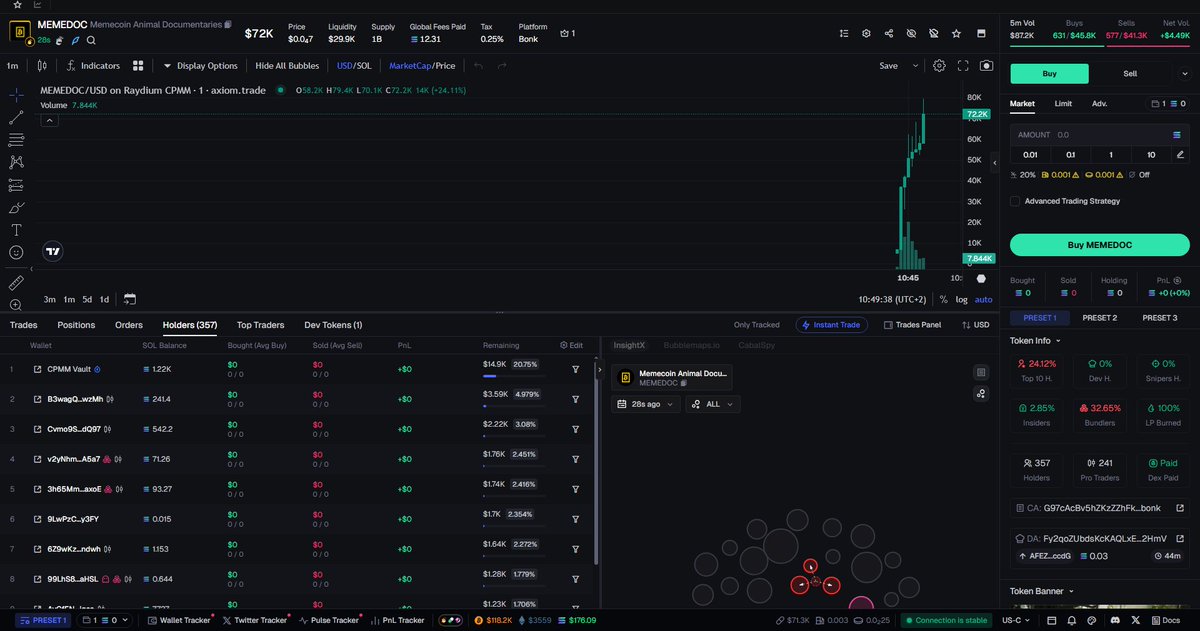
Task: Add MEMEDOC to favorites with star icon
Action: pos(956,33)
